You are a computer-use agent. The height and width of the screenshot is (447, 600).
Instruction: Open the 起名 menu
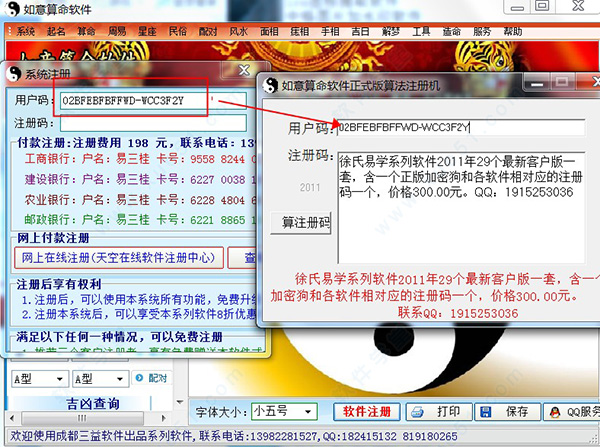pos(56,31)
